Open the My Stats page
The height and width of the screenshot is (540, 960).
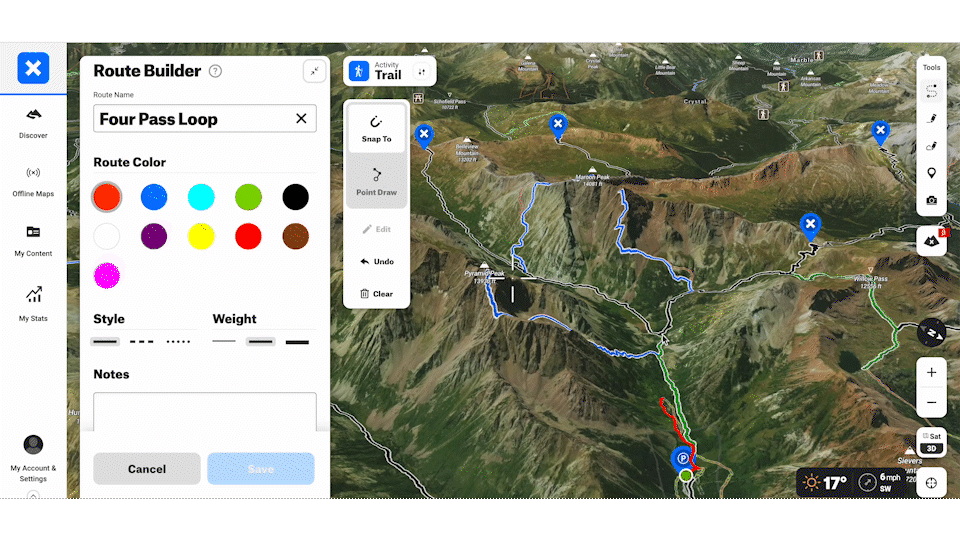tap(33, 302)
